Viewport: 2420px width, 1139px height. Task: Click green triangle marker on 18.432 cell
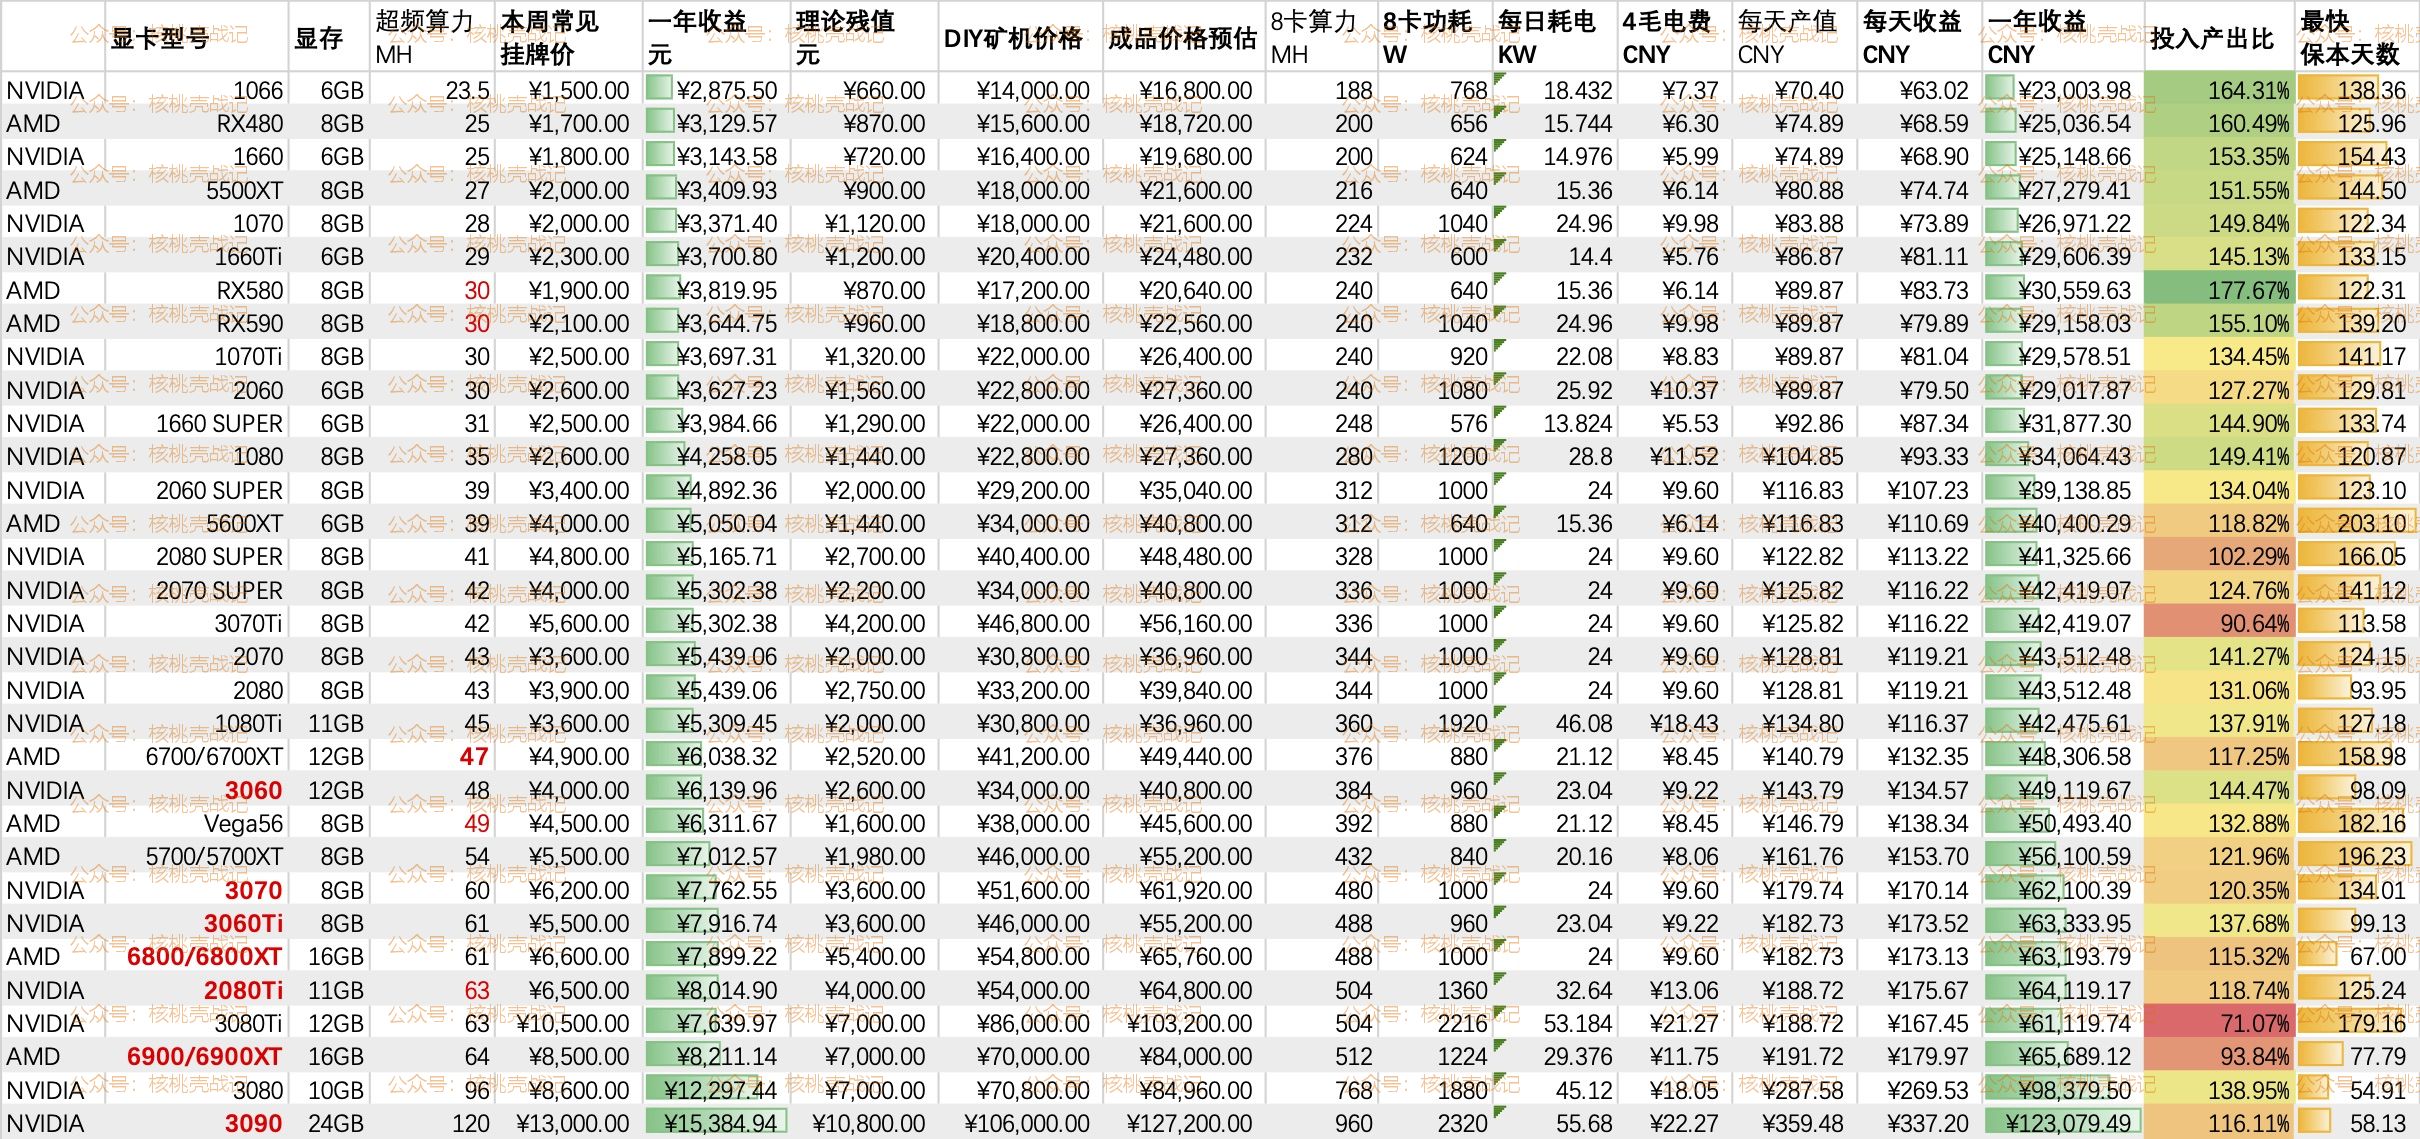[1500, 77]
